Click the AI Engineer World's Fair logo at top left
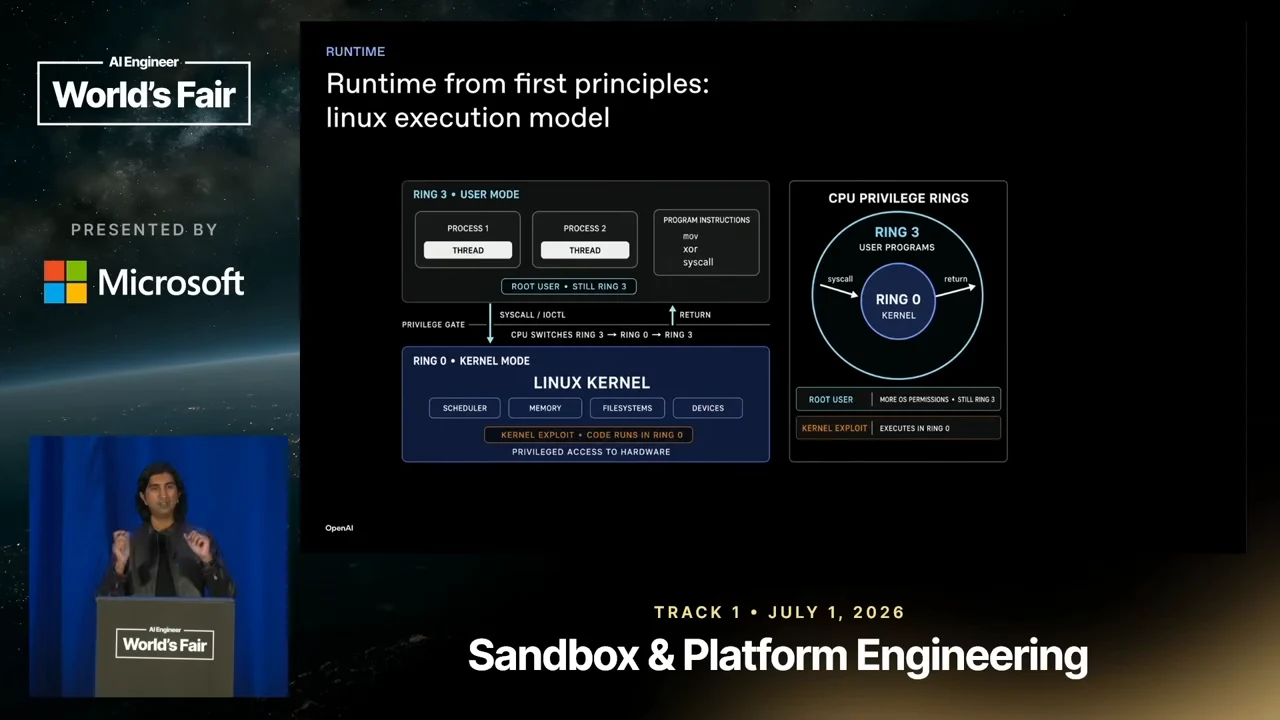 click(x=144, y=90)
